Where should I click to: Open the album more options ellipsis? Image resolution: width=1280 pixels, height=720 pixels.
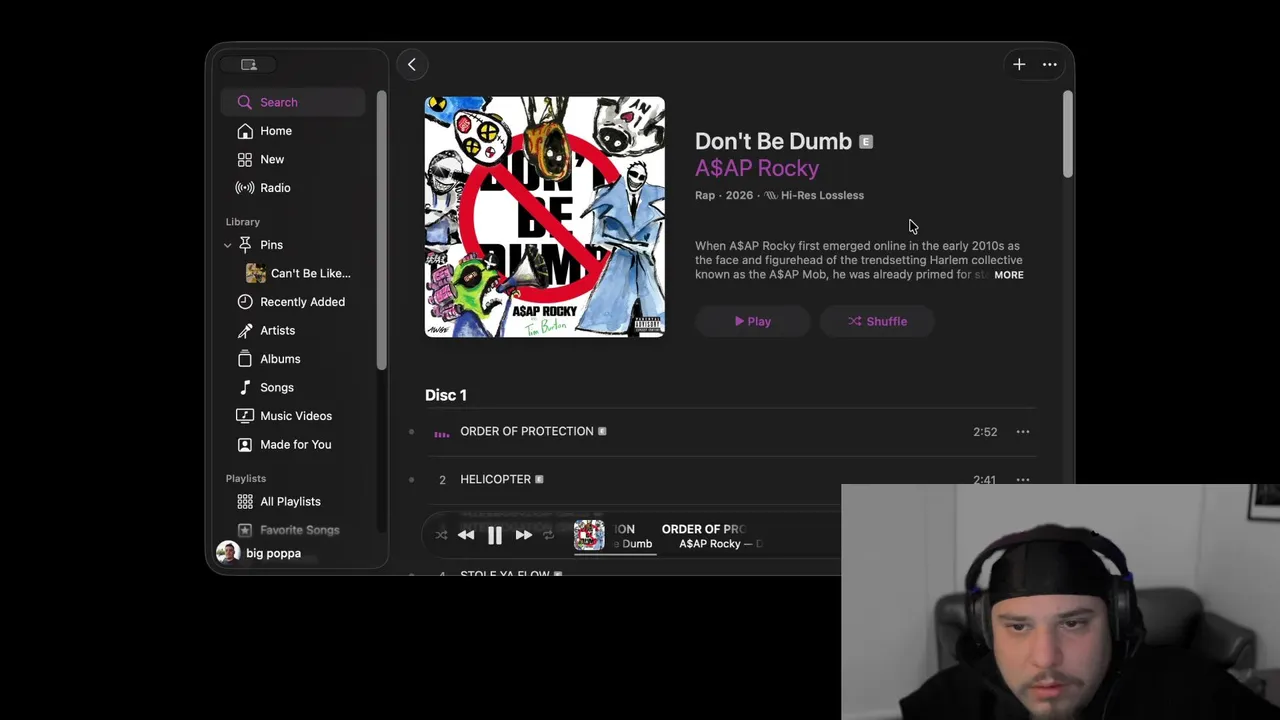(1049, 64)
